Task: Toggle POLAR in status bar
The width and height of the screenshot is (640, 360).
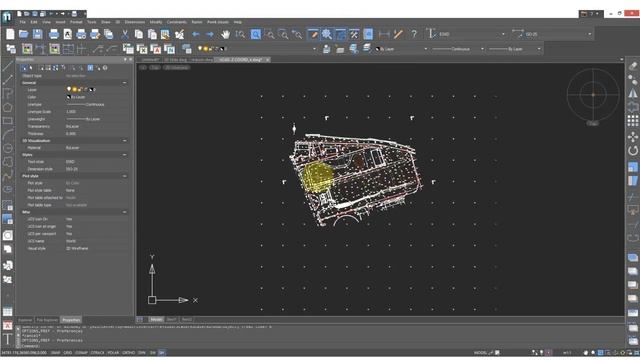Action: point(113,353)
